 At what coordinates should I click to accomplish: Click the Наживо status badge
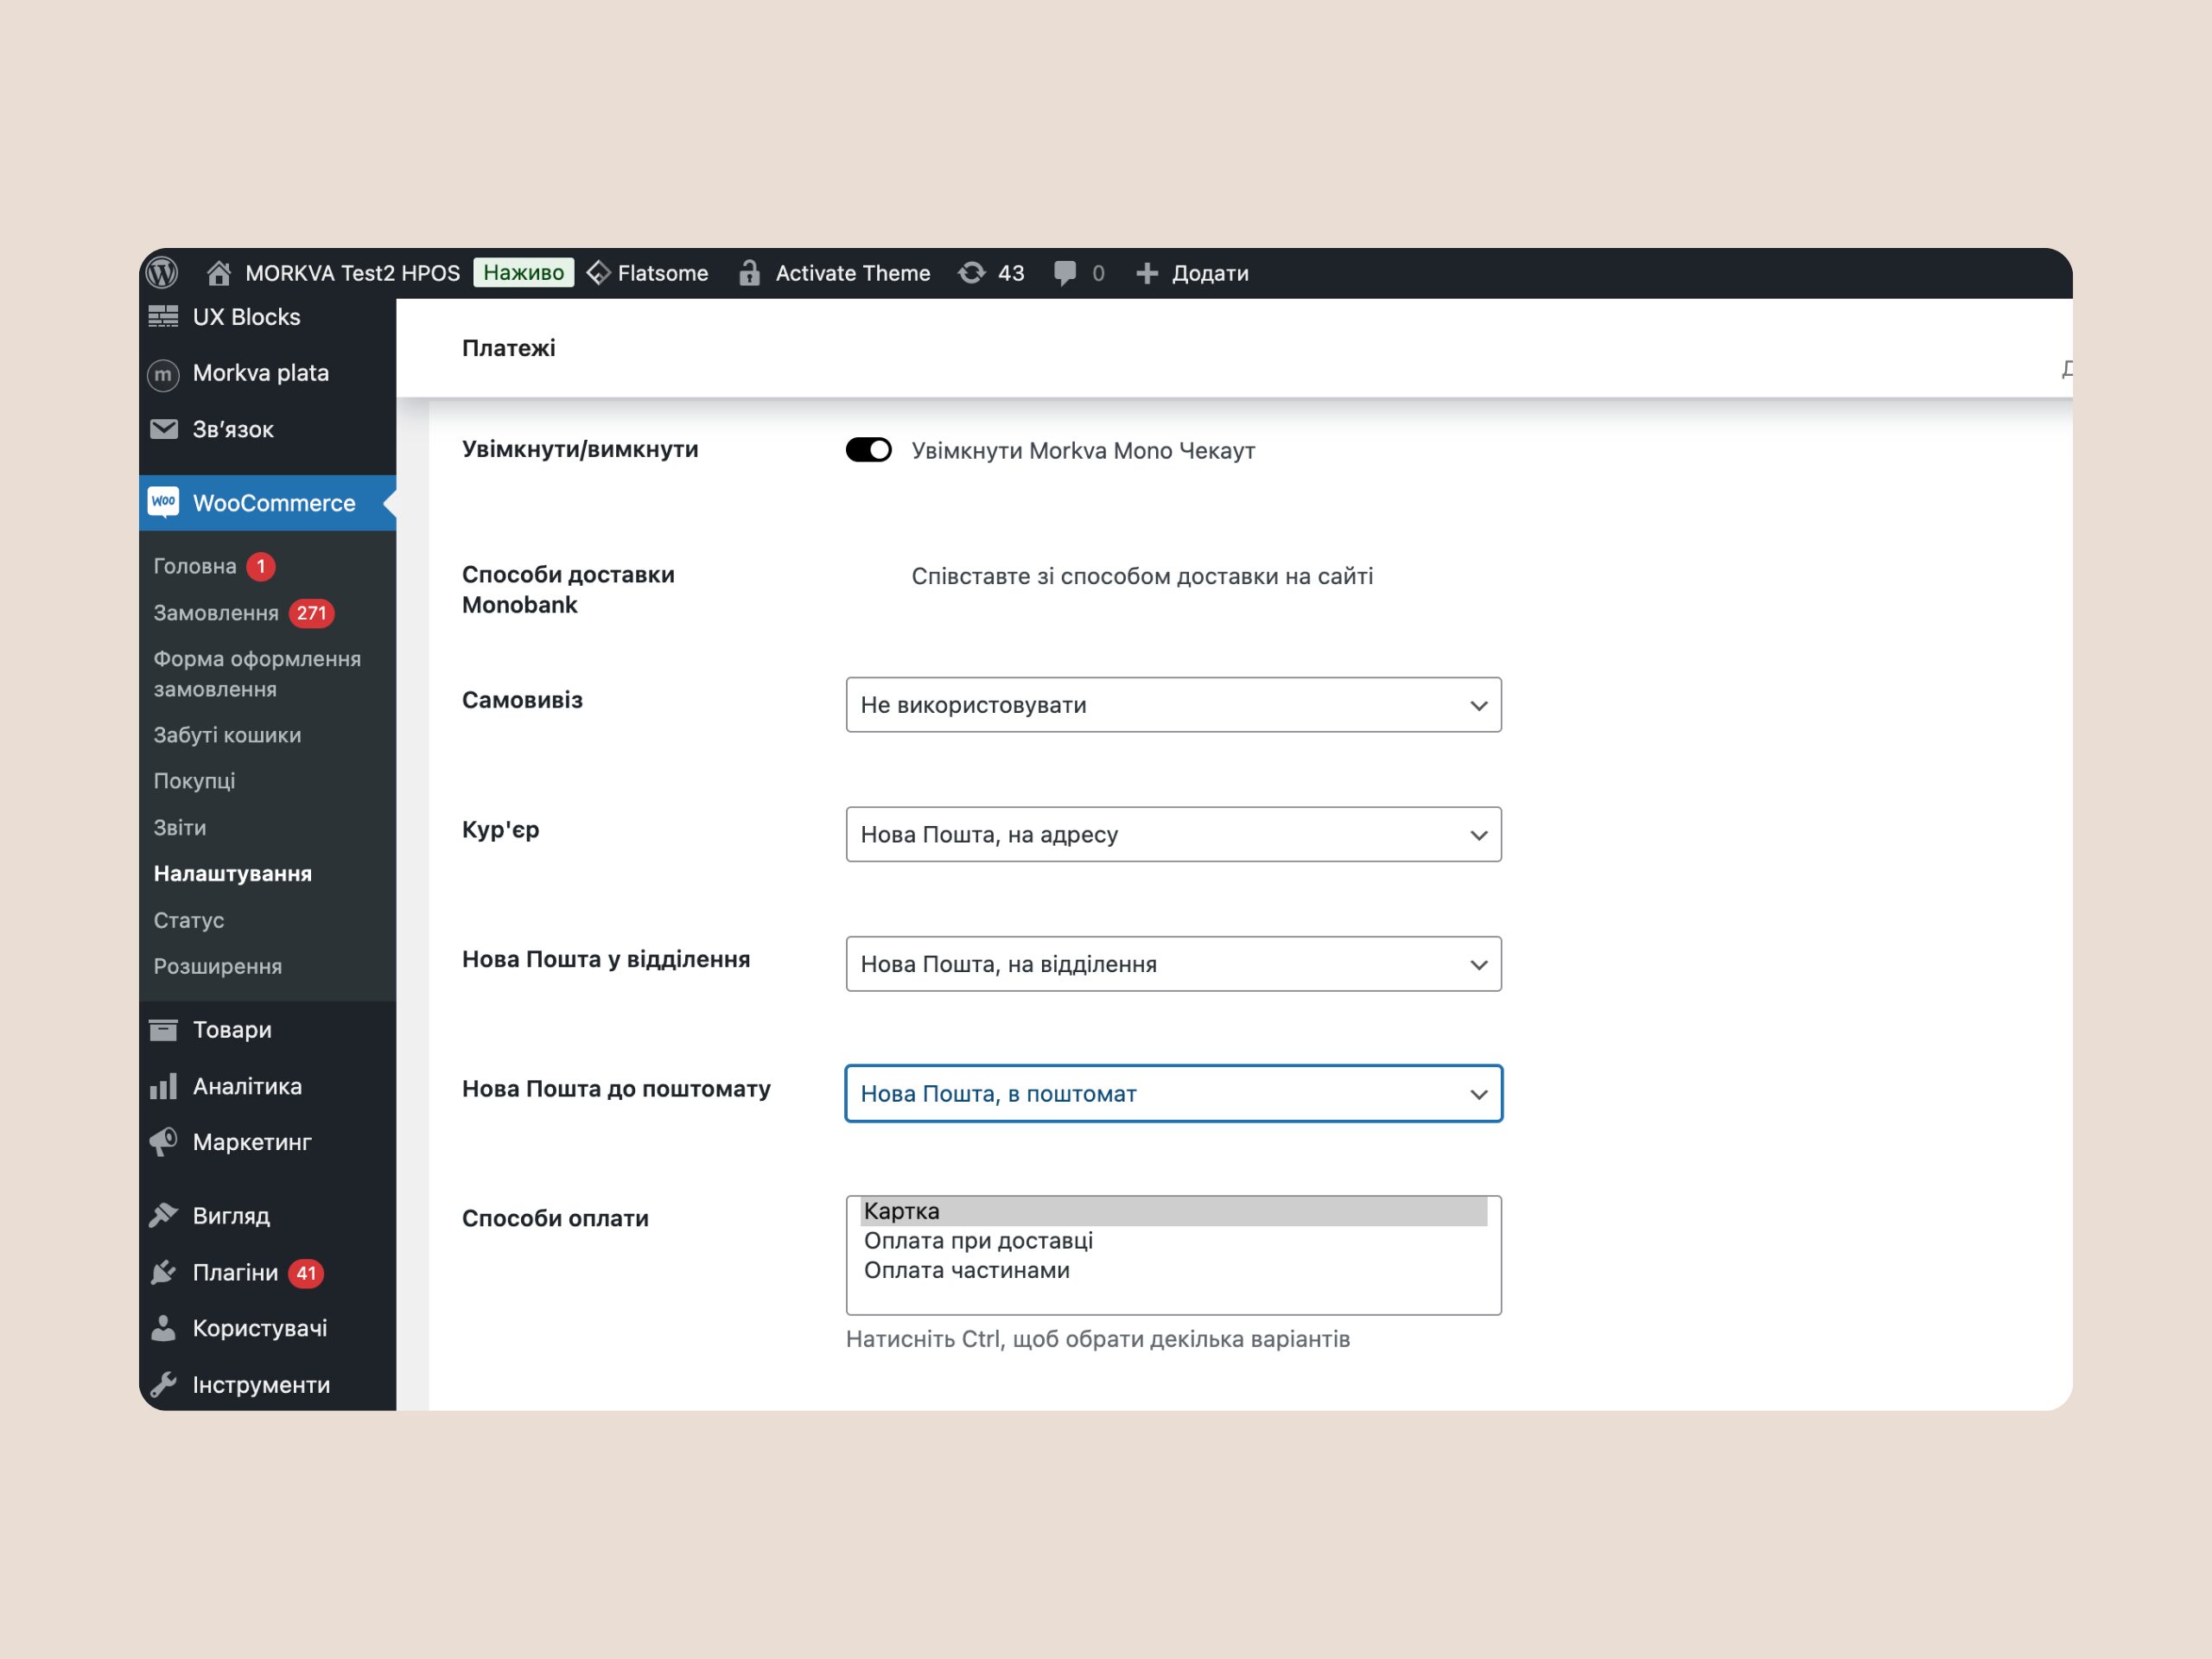coord(523,273)
